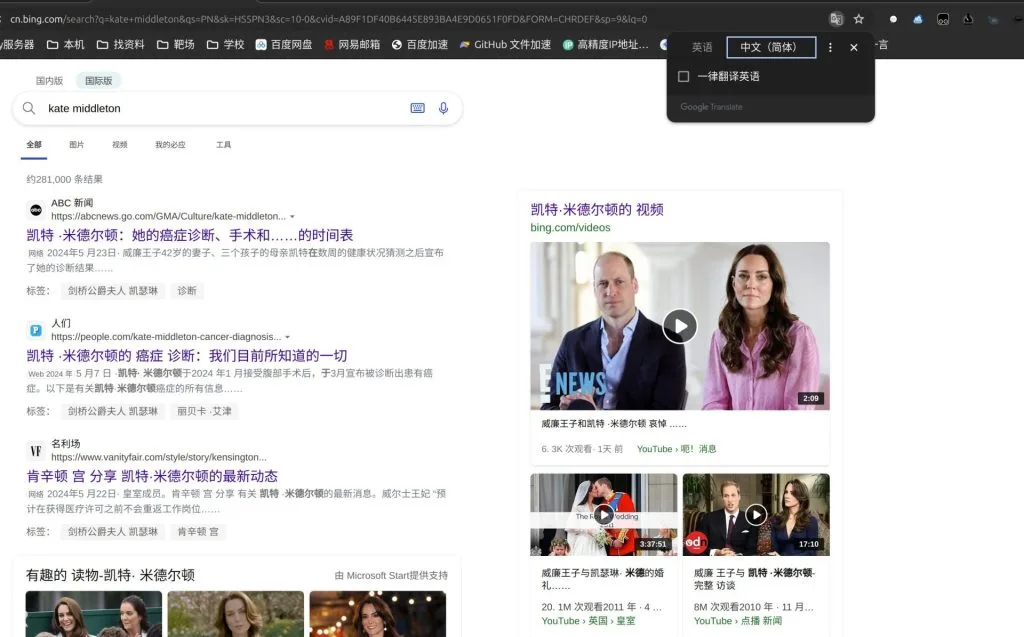The height and width of the screenshot is (637, 1024).
Task: Open the on-screen keyboard icon in search box
Action: tap(417, 108)
